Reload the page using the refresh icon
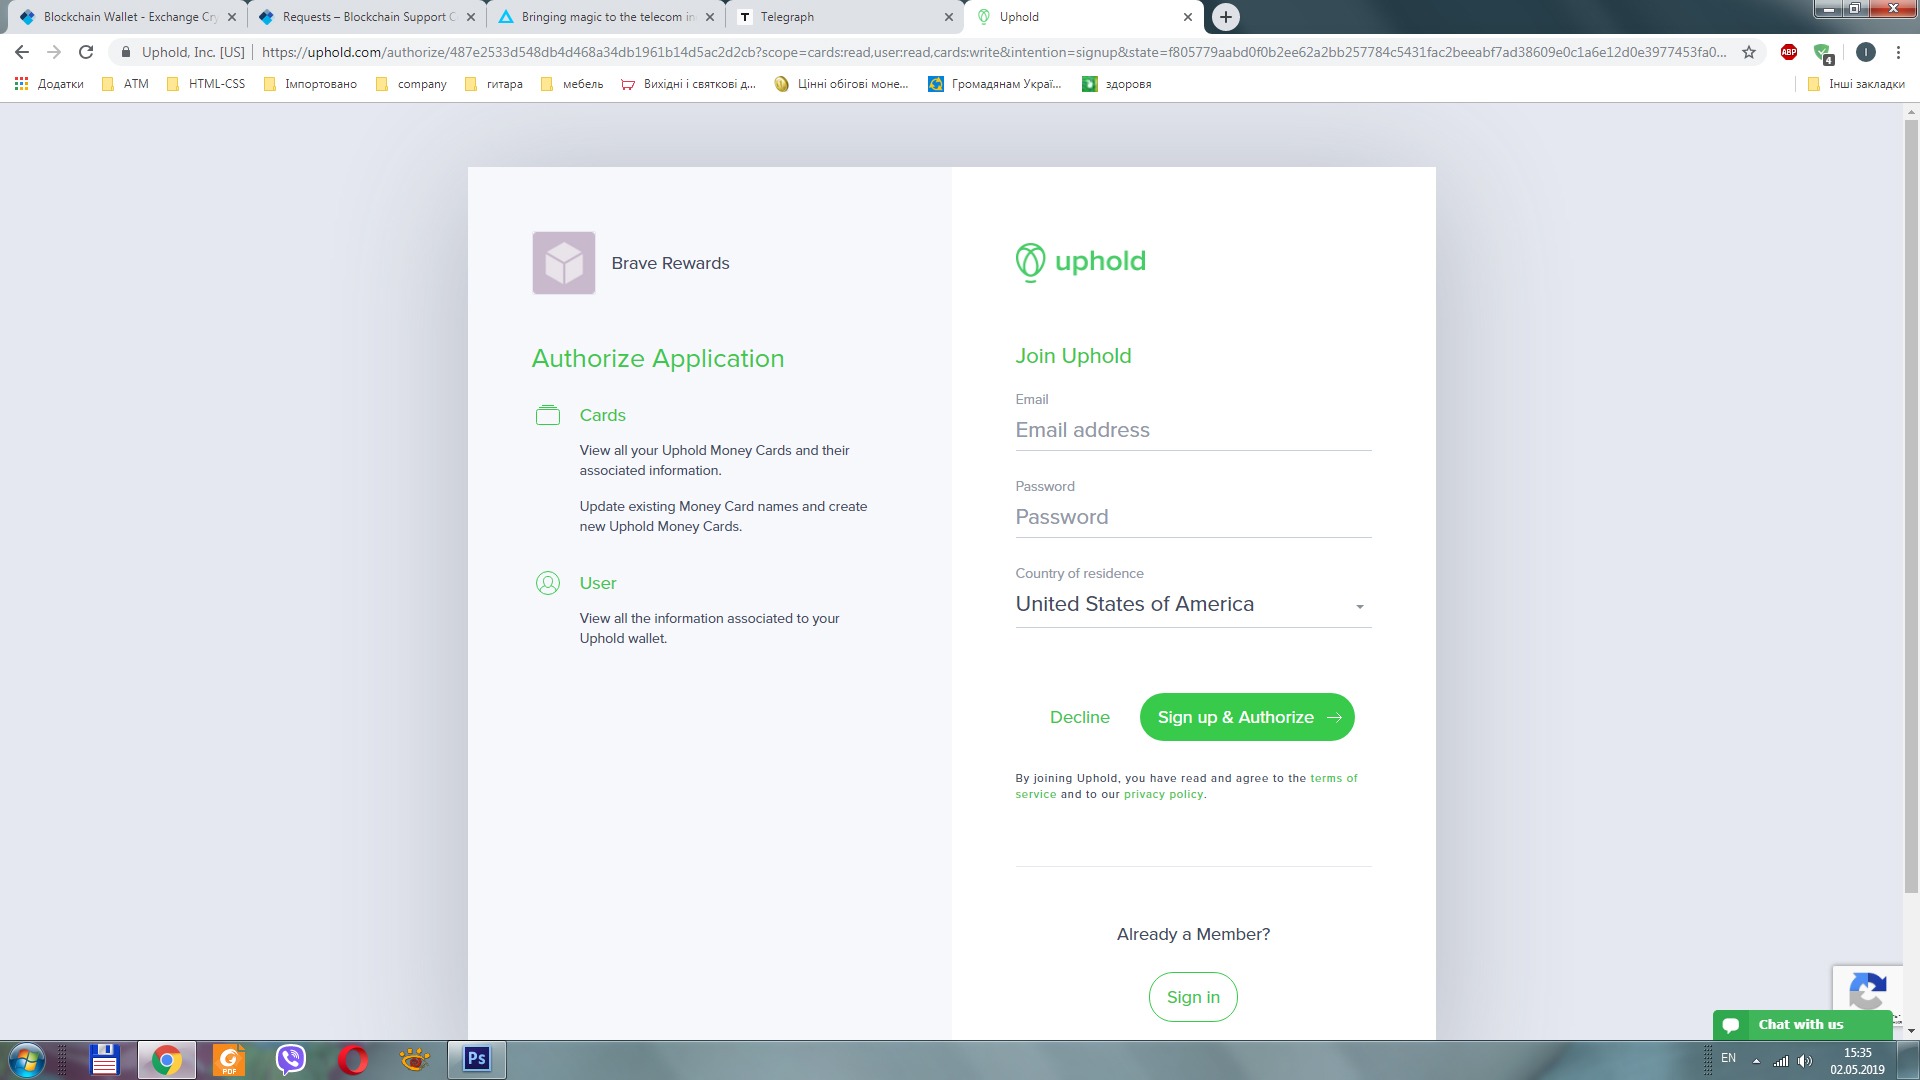The image size is (1920, 1080). point(86,52)
